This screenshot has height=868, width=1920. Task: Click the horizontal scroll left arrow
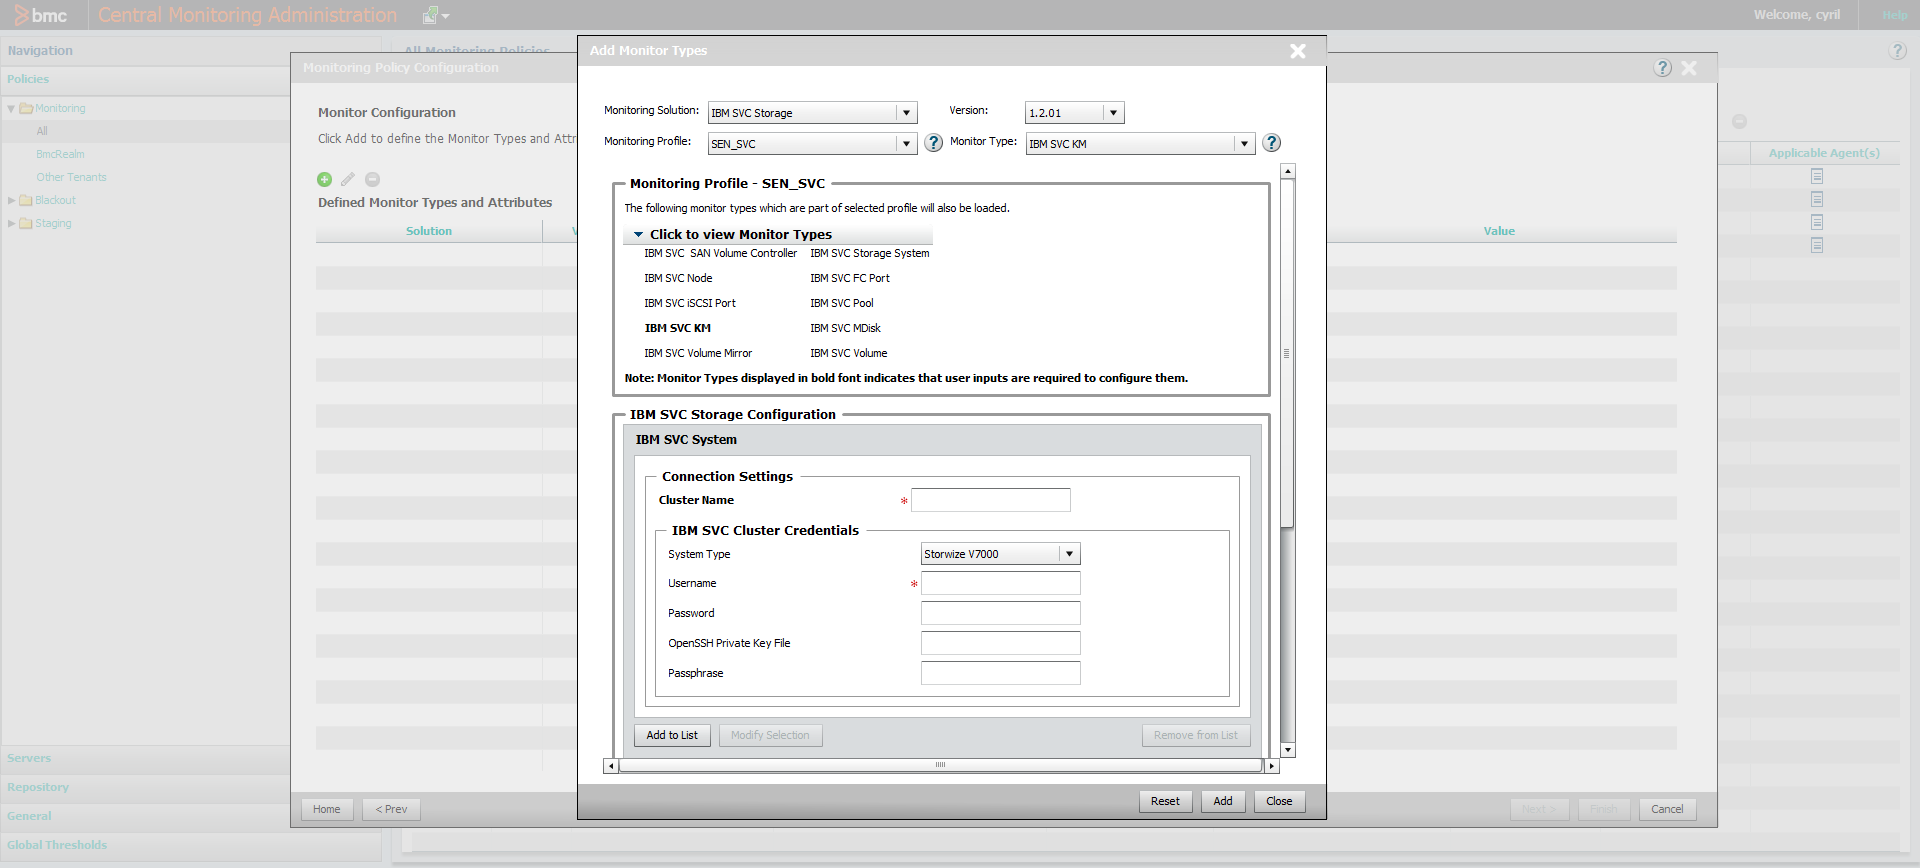point(611,766)
